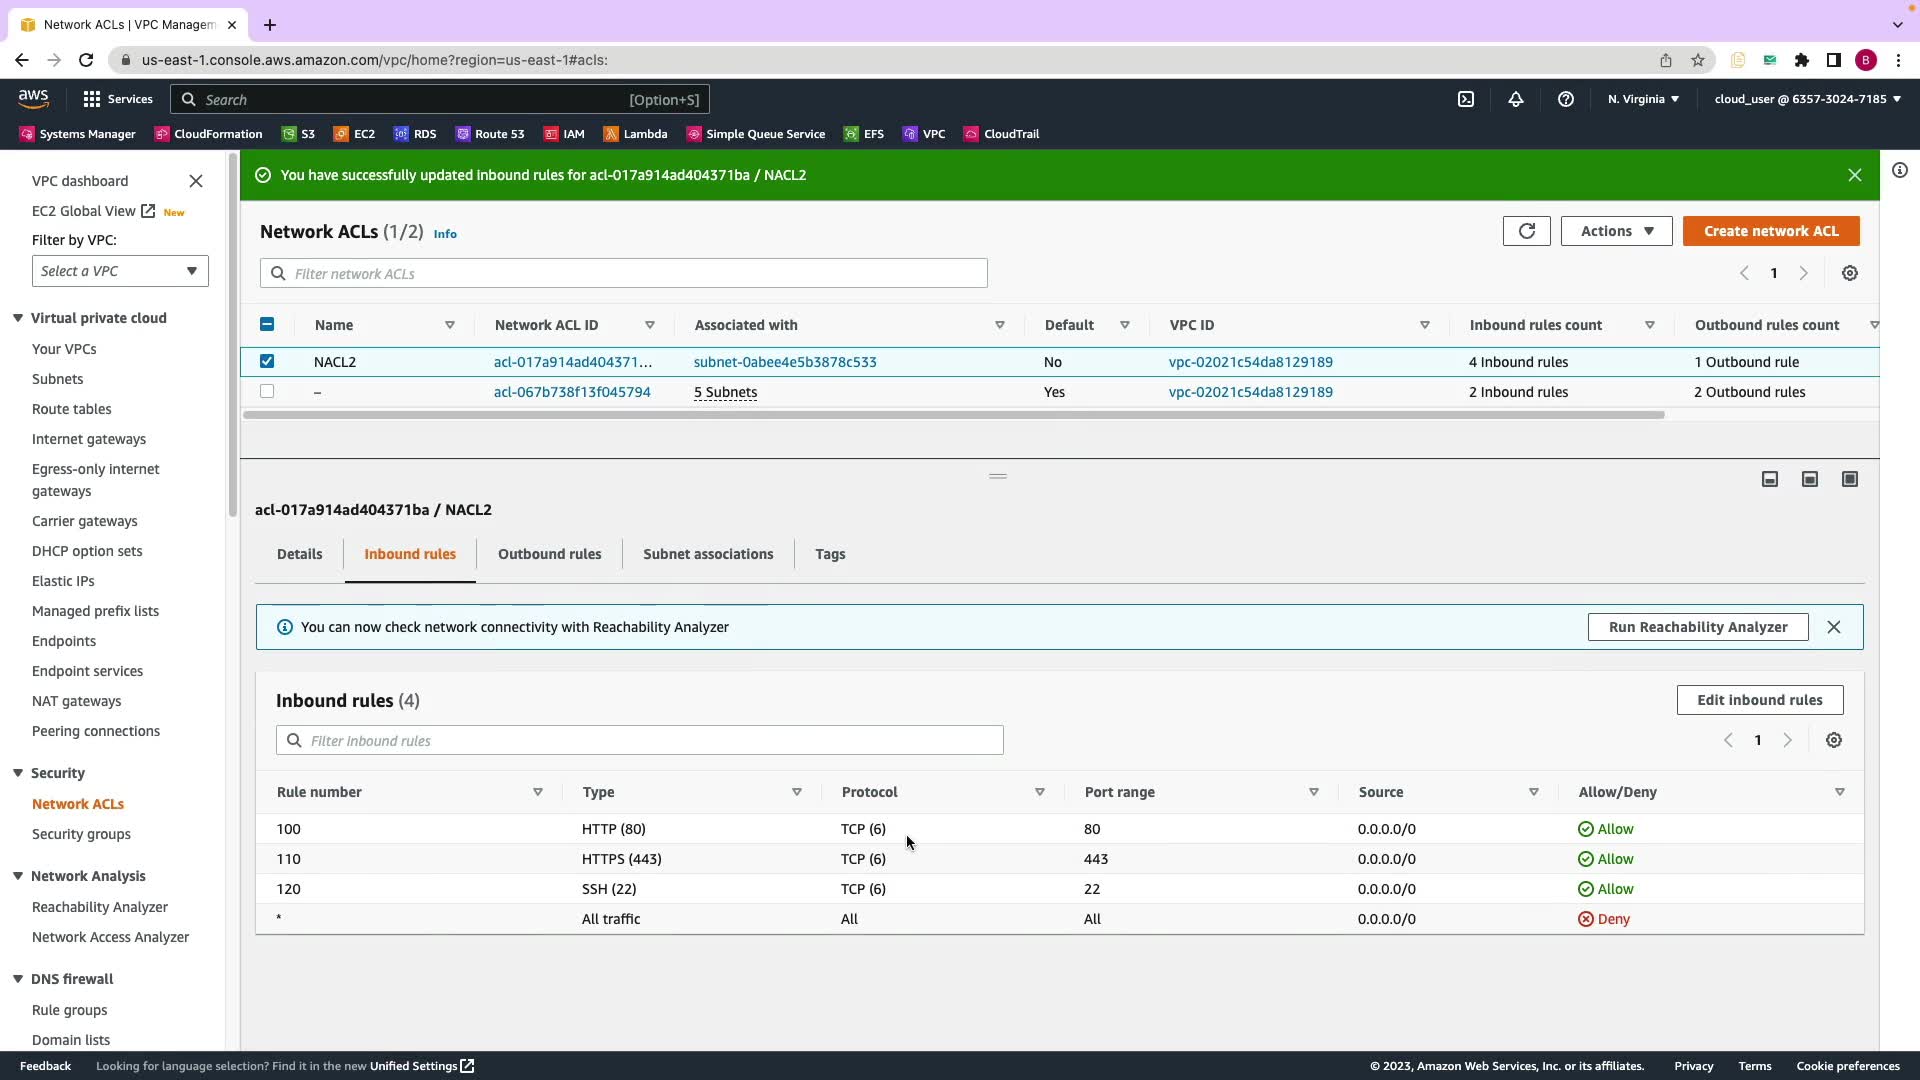1920x1080 pixels.
Task: Click the help question mark icon
Action: (x=1566, y=99)
